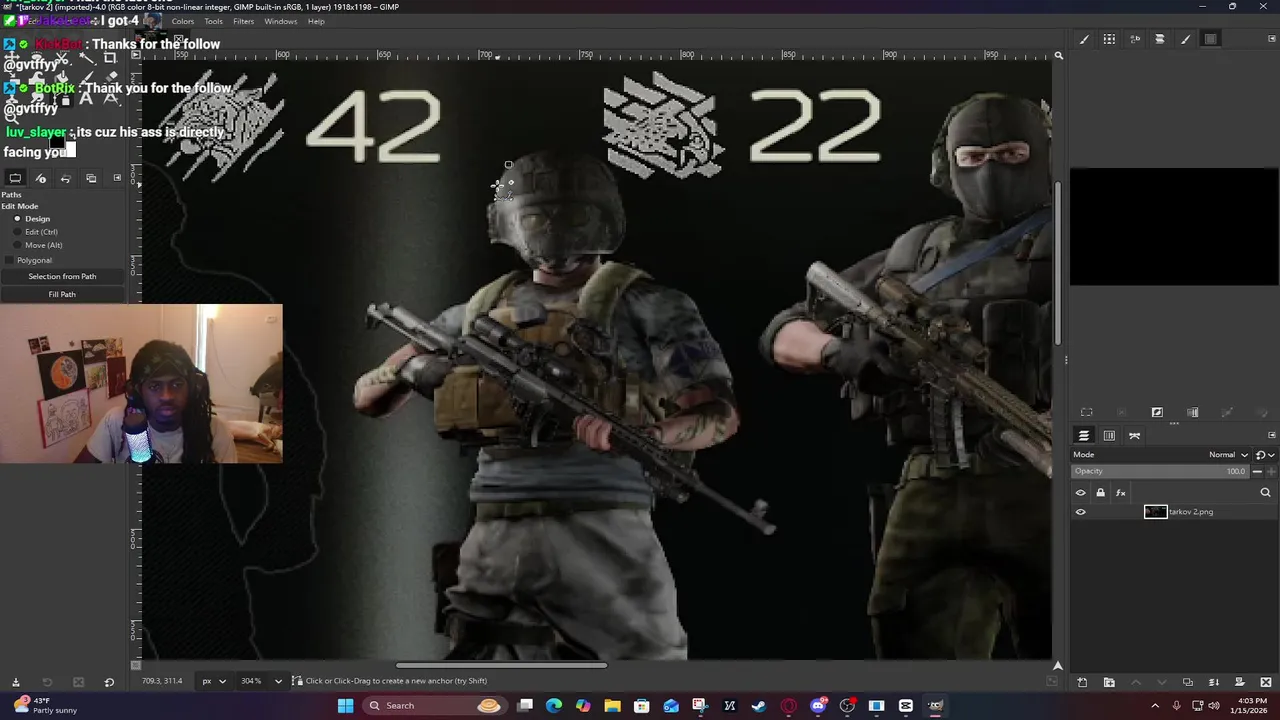Select the tarkov 2.png layer thumbnail
The height and width of the screenshot is (720, 1280).
[1155, 512]
